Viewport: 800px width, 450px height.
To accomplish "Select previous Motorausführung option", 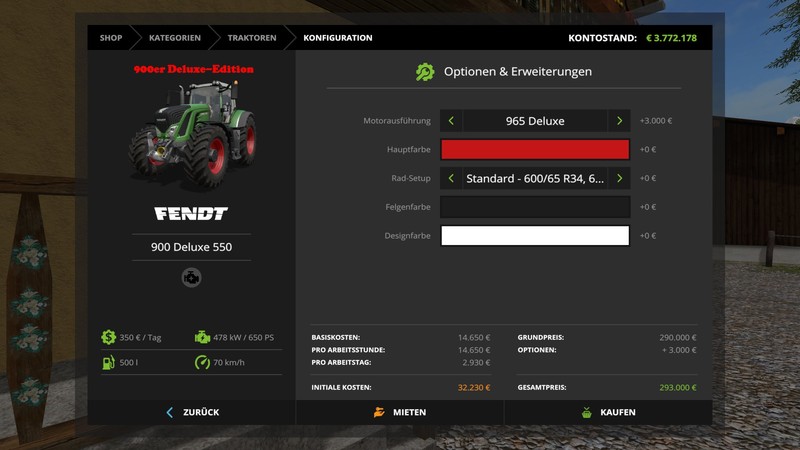I will click(x=451, y=121).
